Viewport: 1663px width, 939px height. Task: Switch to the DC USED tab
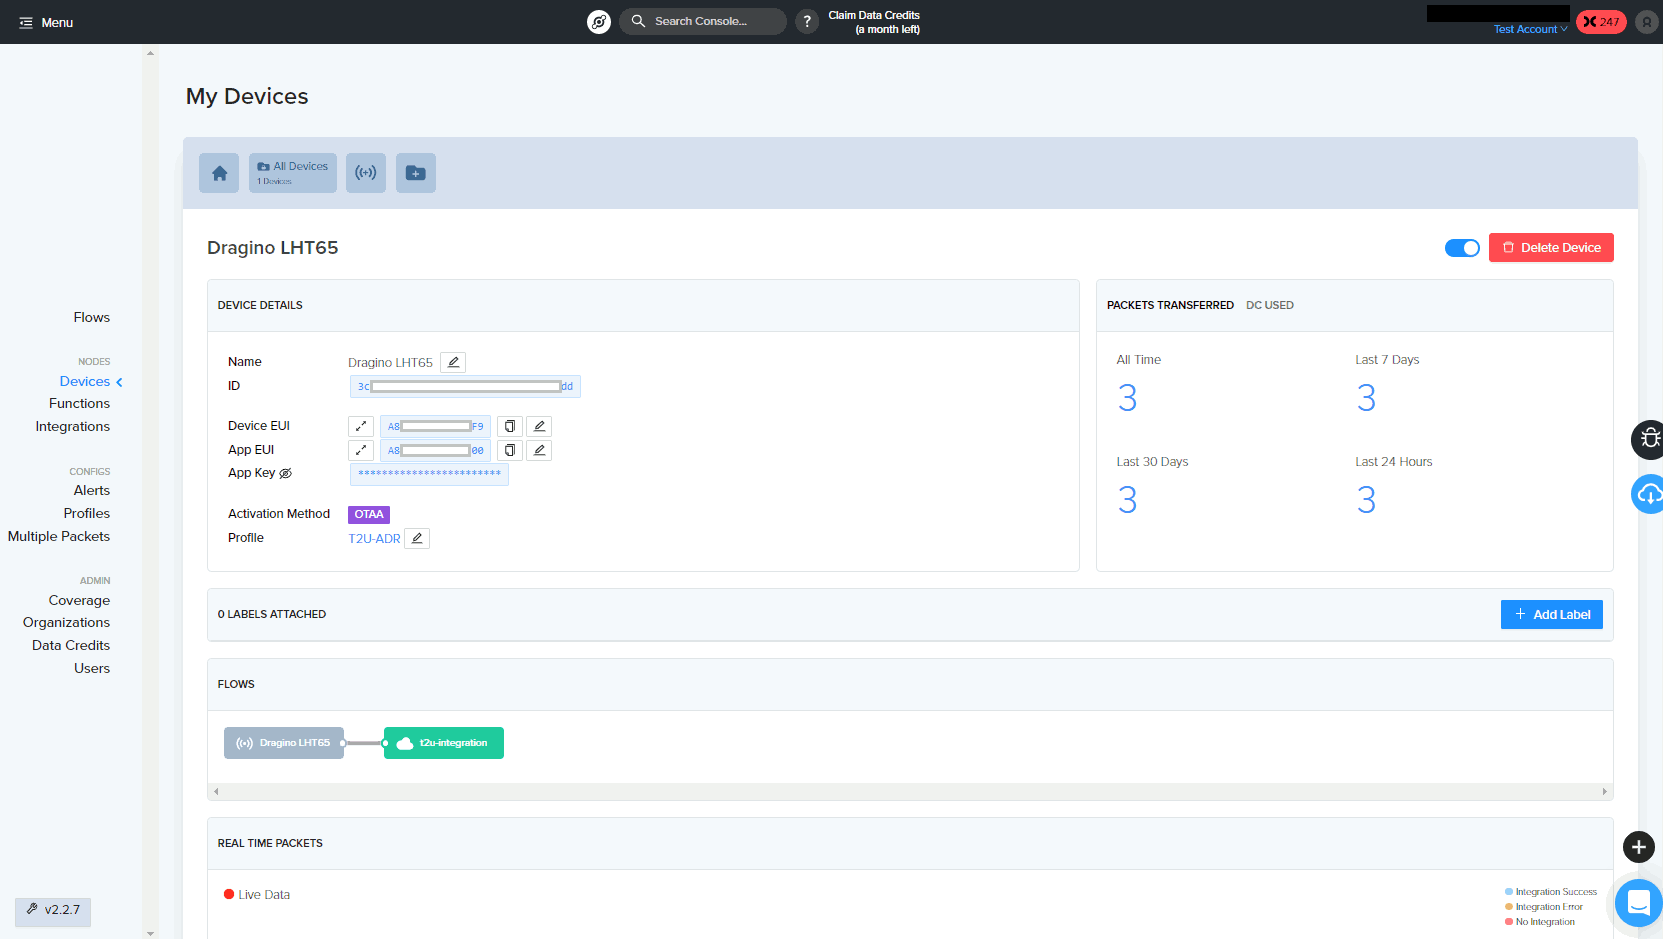point(1270,305)
